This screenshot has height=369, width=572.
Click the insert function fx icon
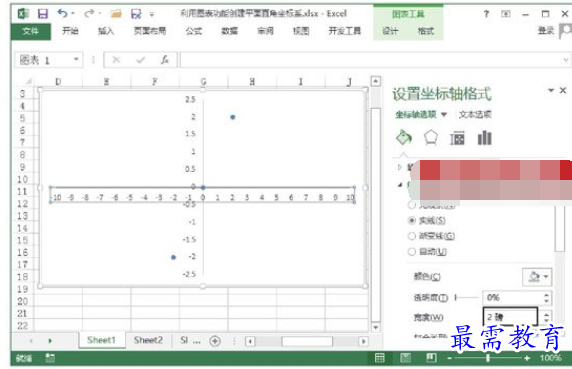click(165, 60)
